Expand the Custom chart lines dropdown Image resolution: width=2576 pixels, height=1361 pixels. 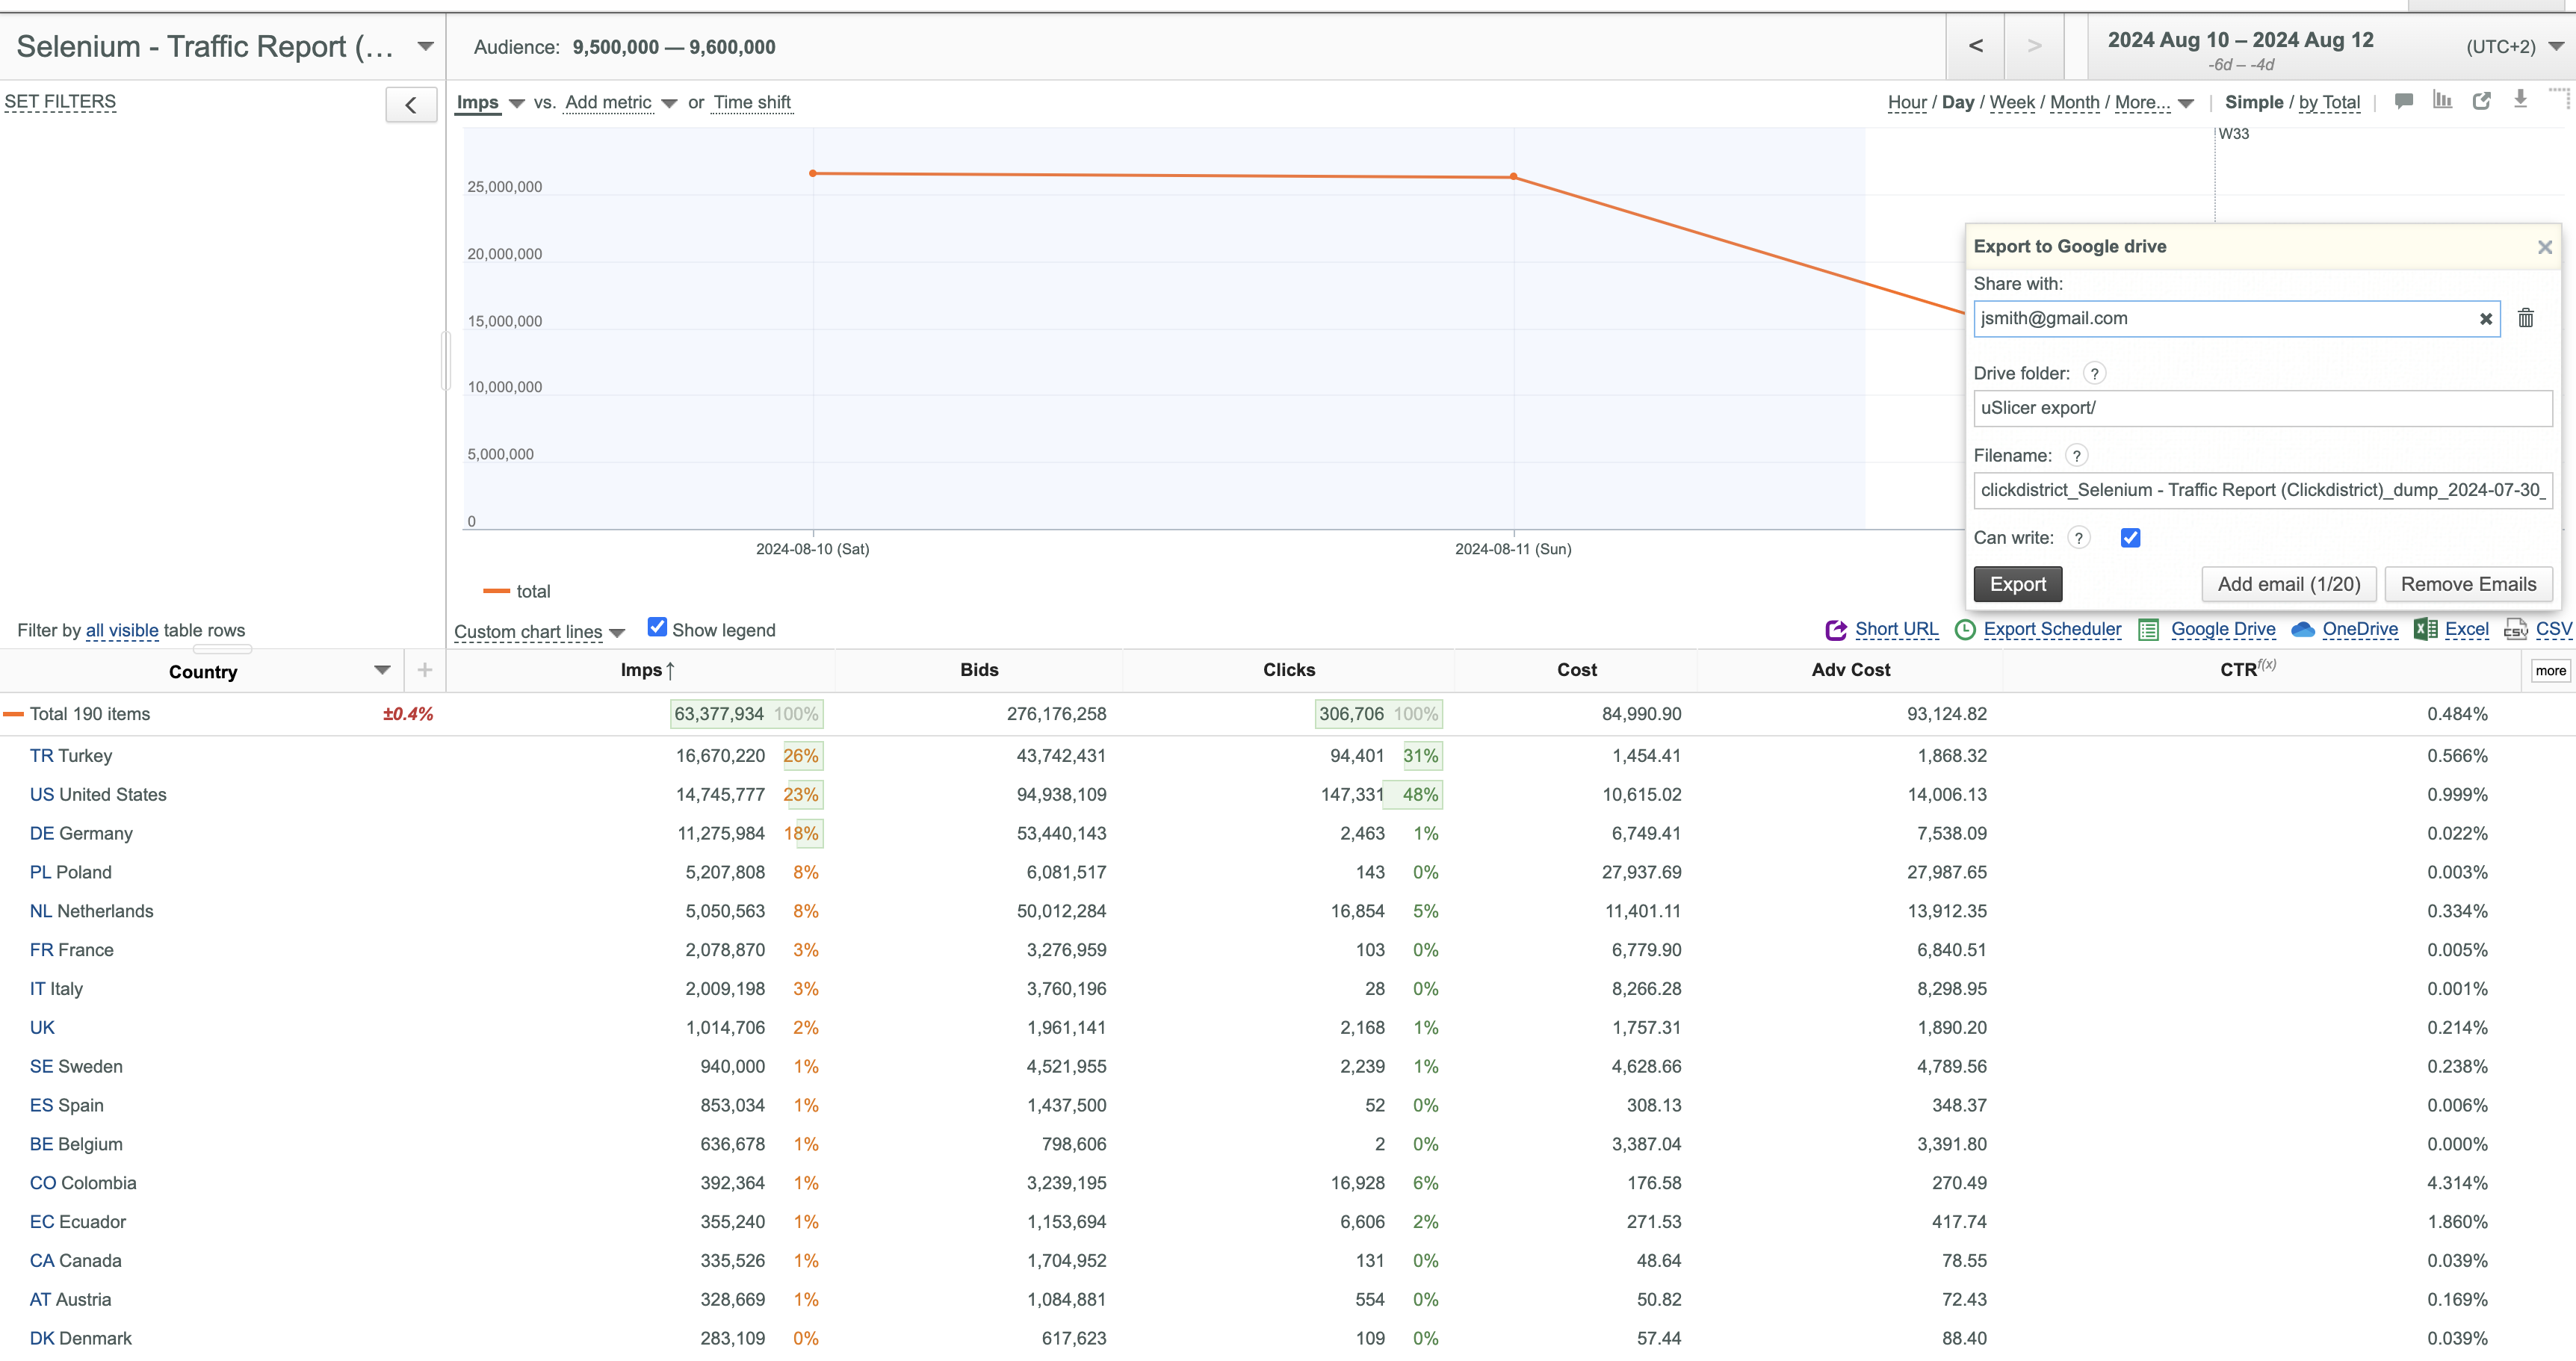pyautogui.click(x=539, y=632)
